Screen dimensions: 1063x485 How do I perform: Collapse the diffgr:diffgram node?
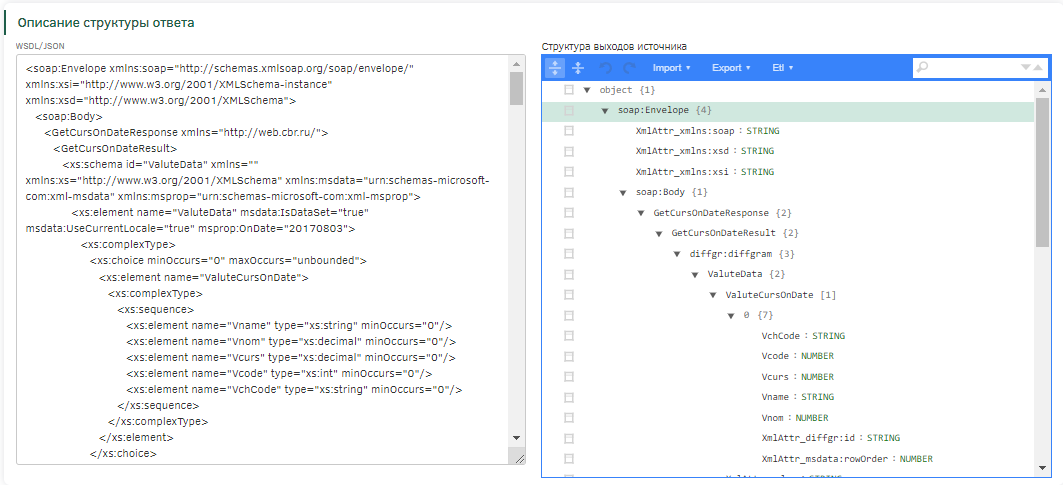click(677, 254)
